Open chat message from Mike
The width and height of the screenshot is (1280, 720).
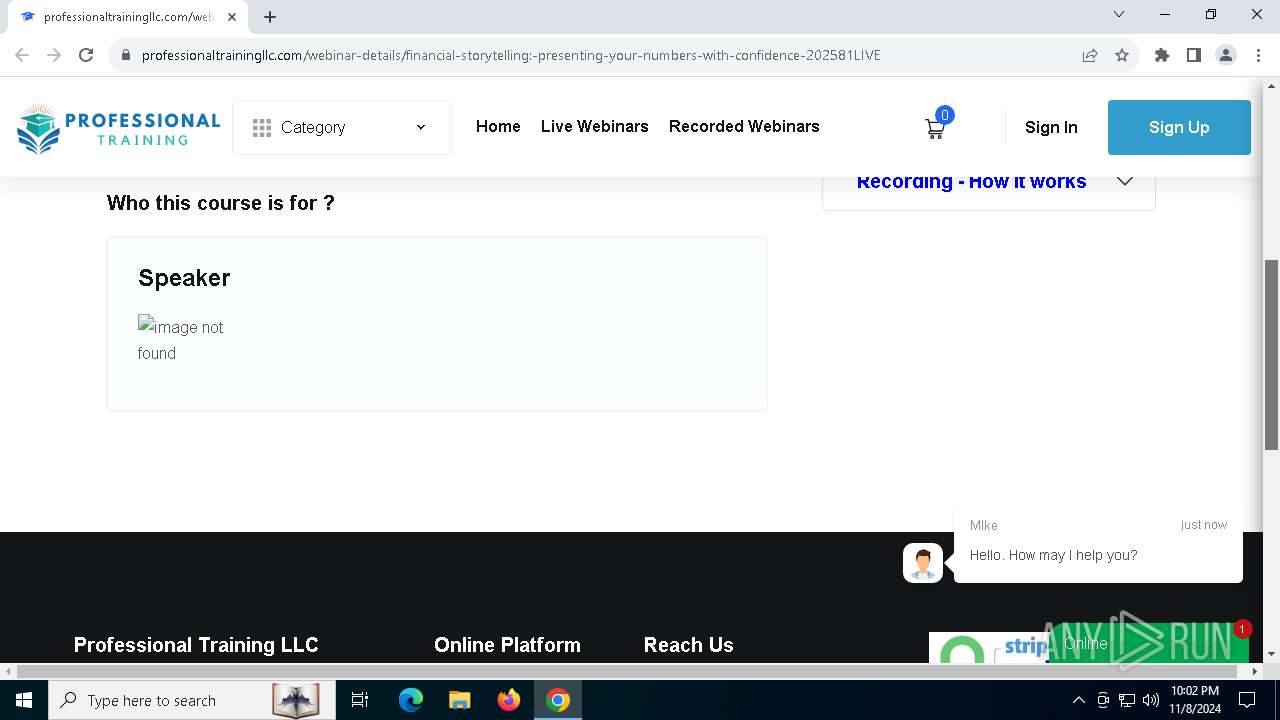click(1098, 544)
